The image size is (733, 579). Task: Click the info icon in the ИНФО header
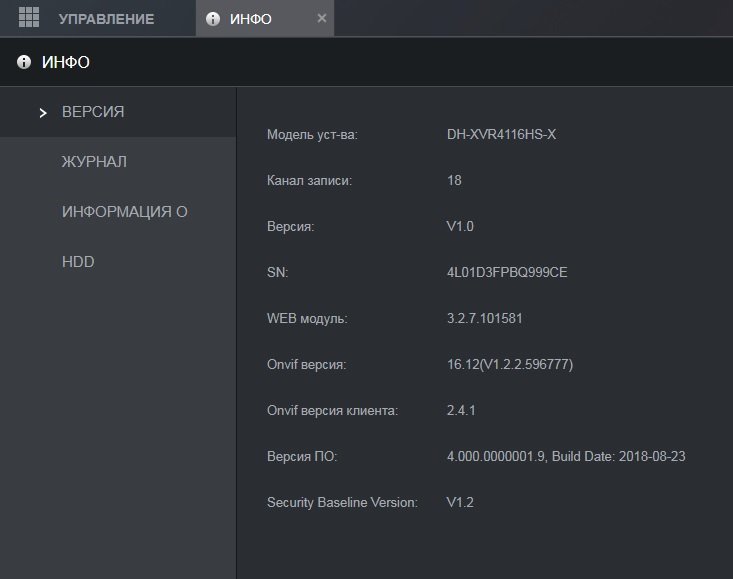[24, 63]
